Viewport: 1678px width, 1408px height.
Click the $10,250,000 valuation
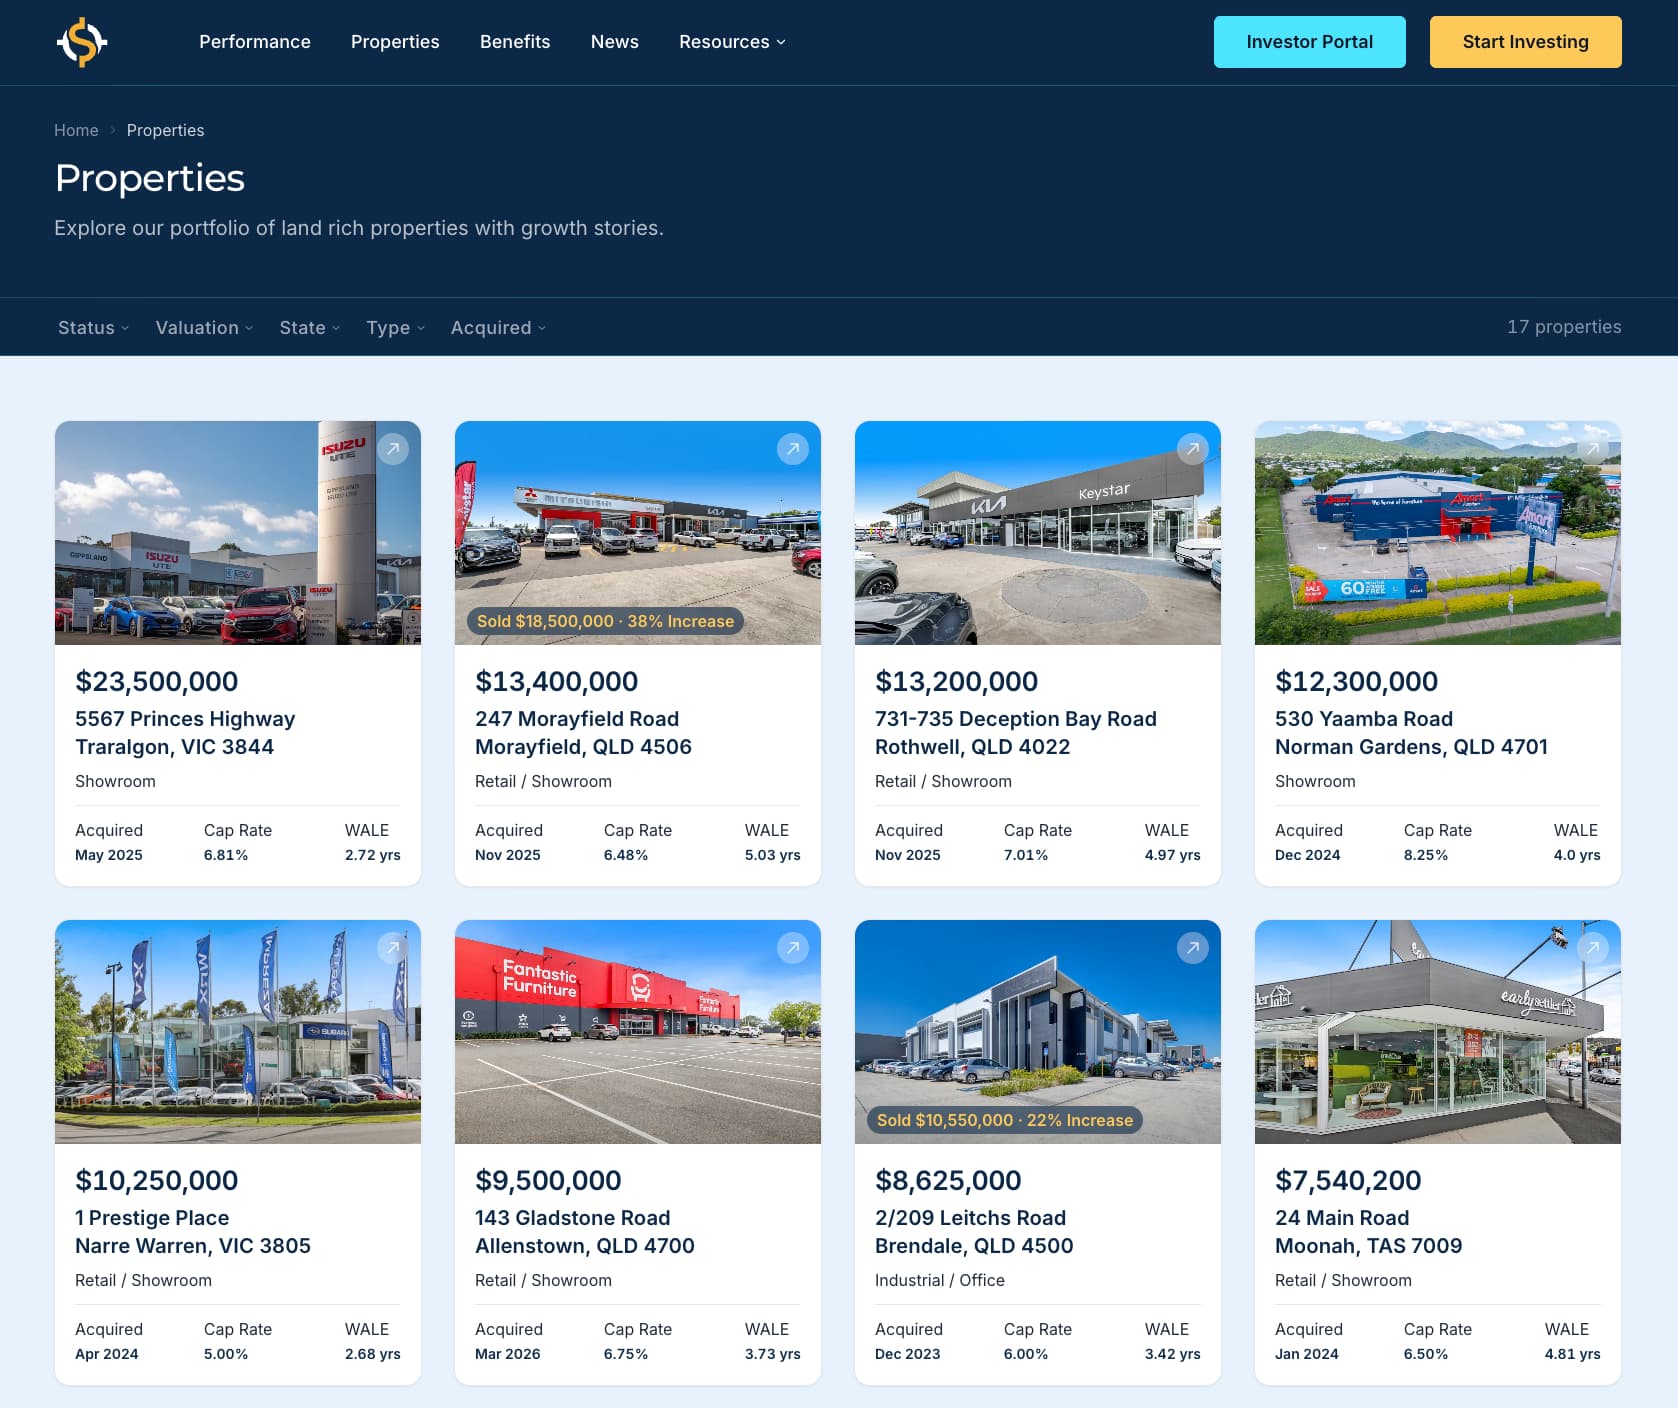[x=157, y=1180]
